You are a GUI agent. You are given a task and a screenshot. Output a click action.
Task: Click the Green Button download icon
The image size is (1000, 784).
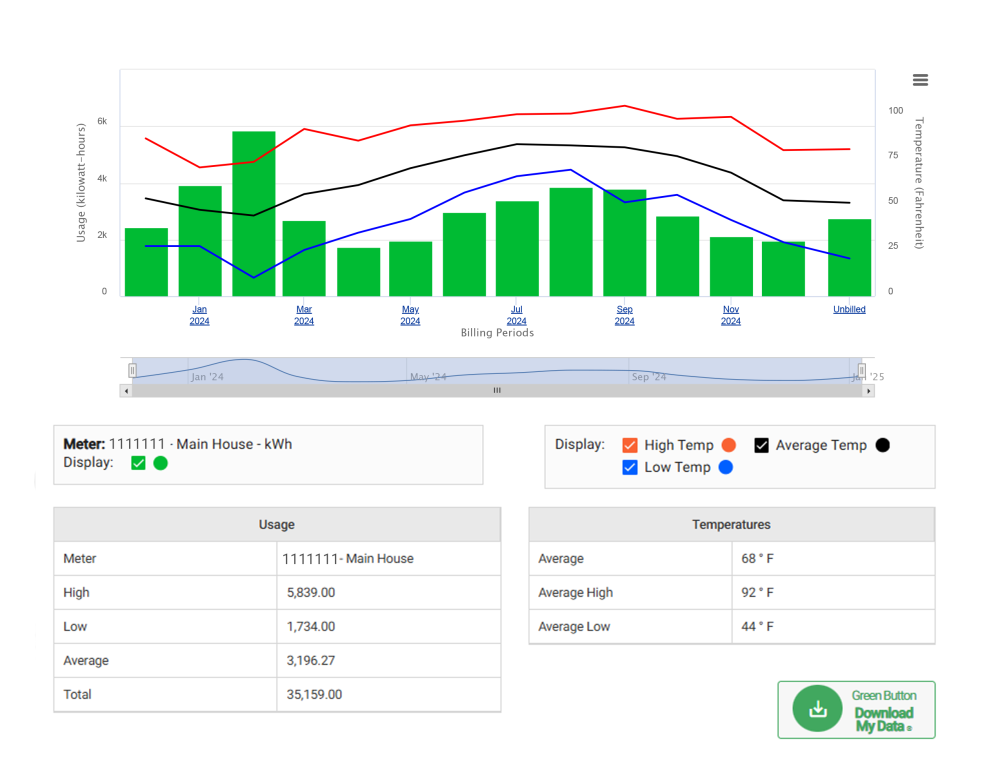click(x=818, y=709)
